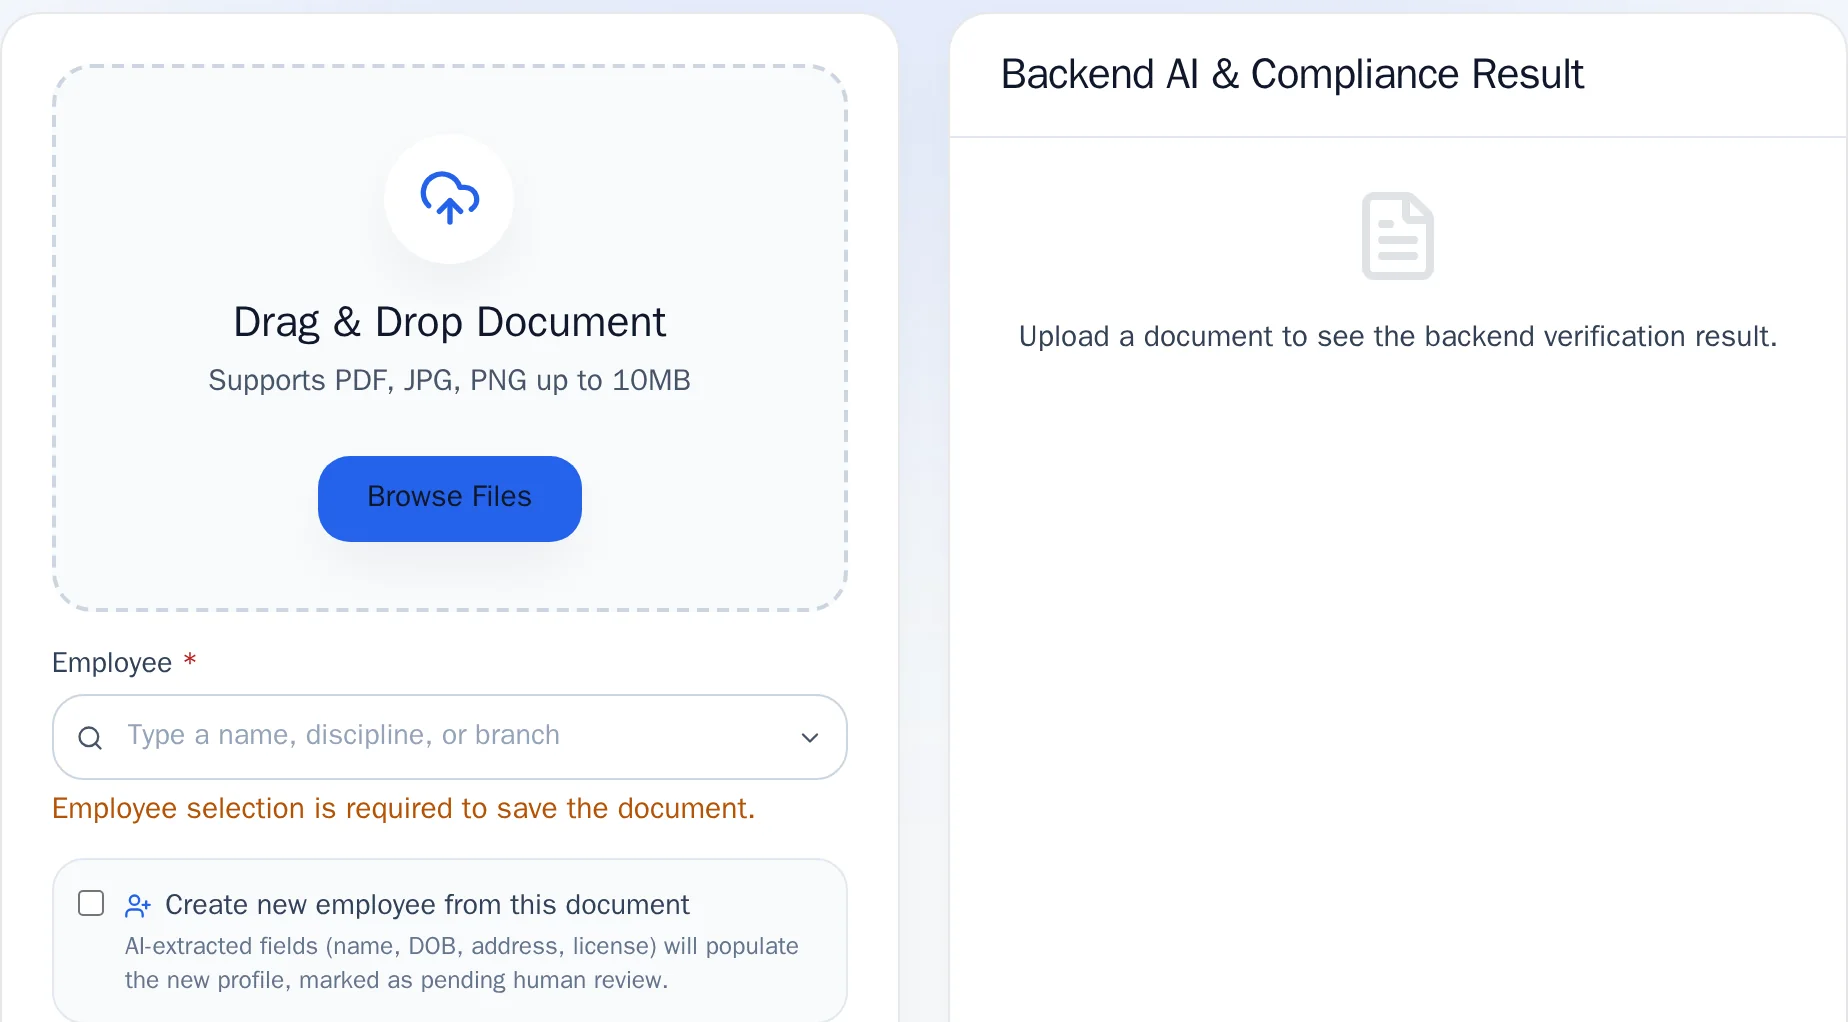Click the cloud upload icon

click(x=449, y=198)
